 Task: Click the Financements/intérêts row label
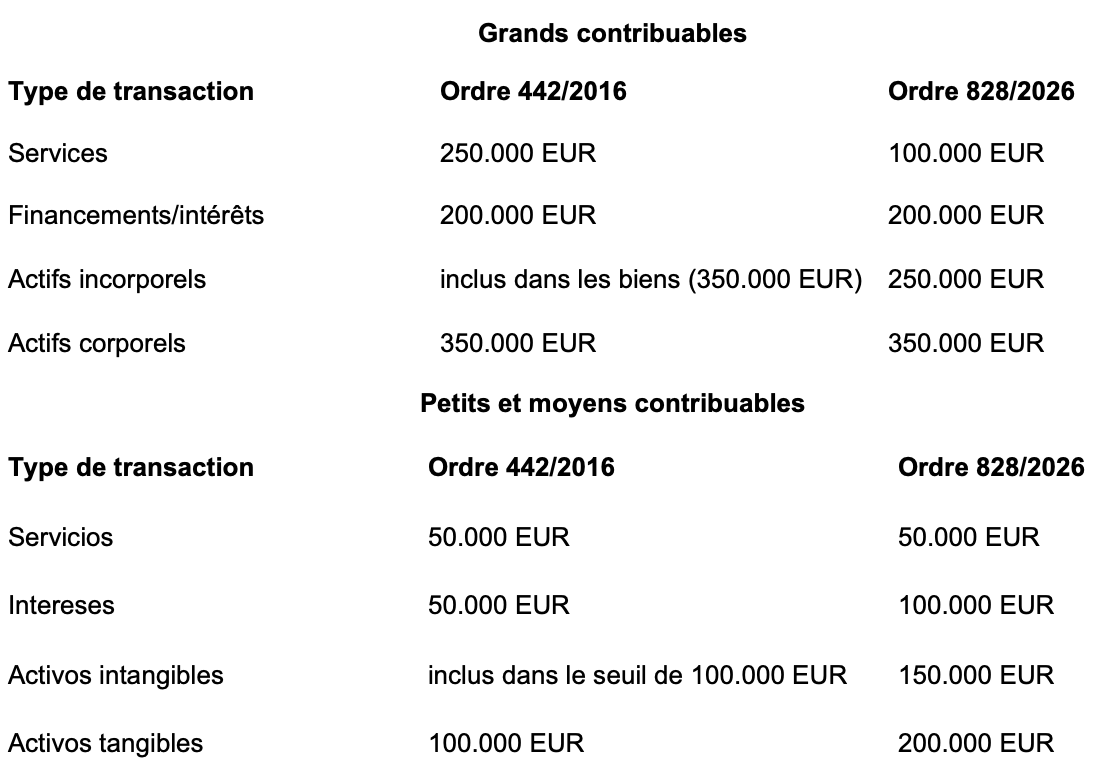[x=136, y=215]
